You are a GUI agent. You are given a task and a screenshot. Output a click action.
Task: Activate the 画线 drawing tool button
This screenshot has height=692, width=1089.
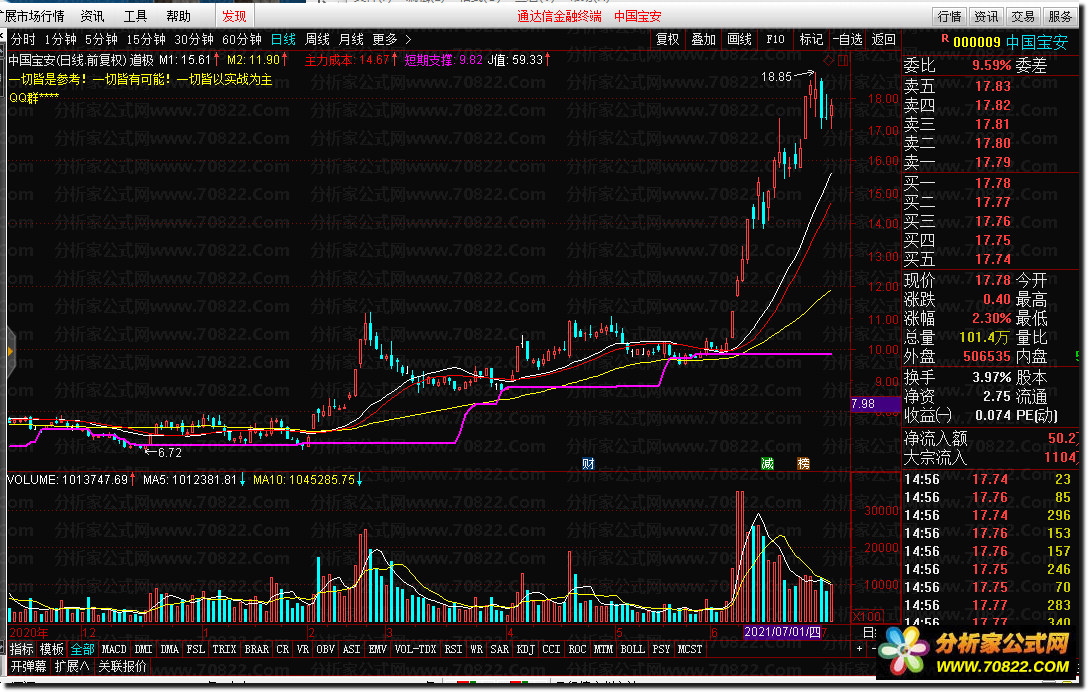coord(740,40)
